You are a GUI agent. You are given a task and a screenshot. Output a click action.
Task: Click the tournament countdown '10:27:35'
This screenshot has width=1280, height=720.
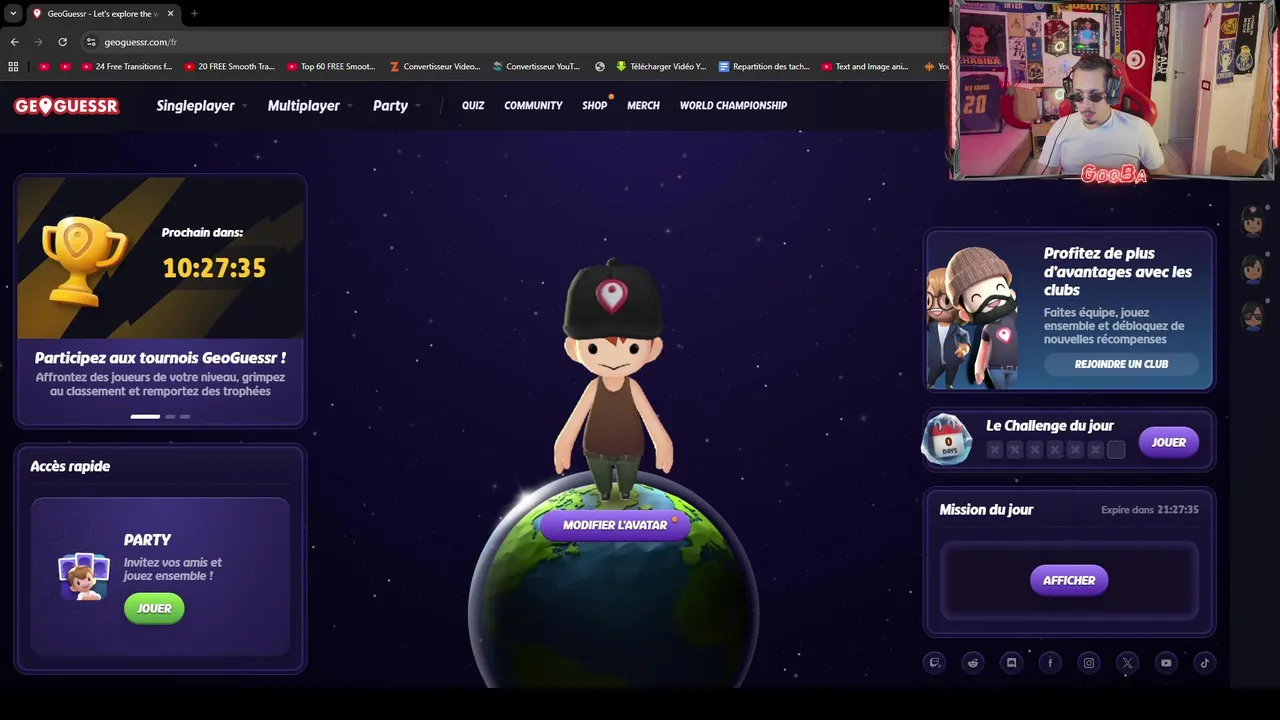click(214, 268)
